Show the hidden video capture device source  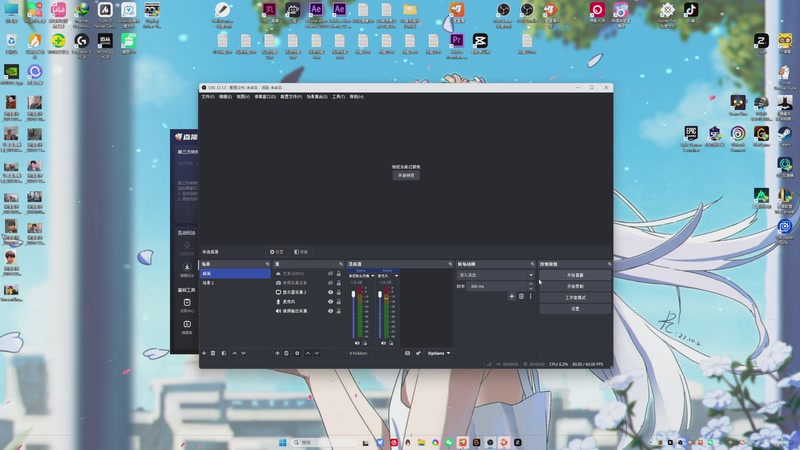click(330, 283)
